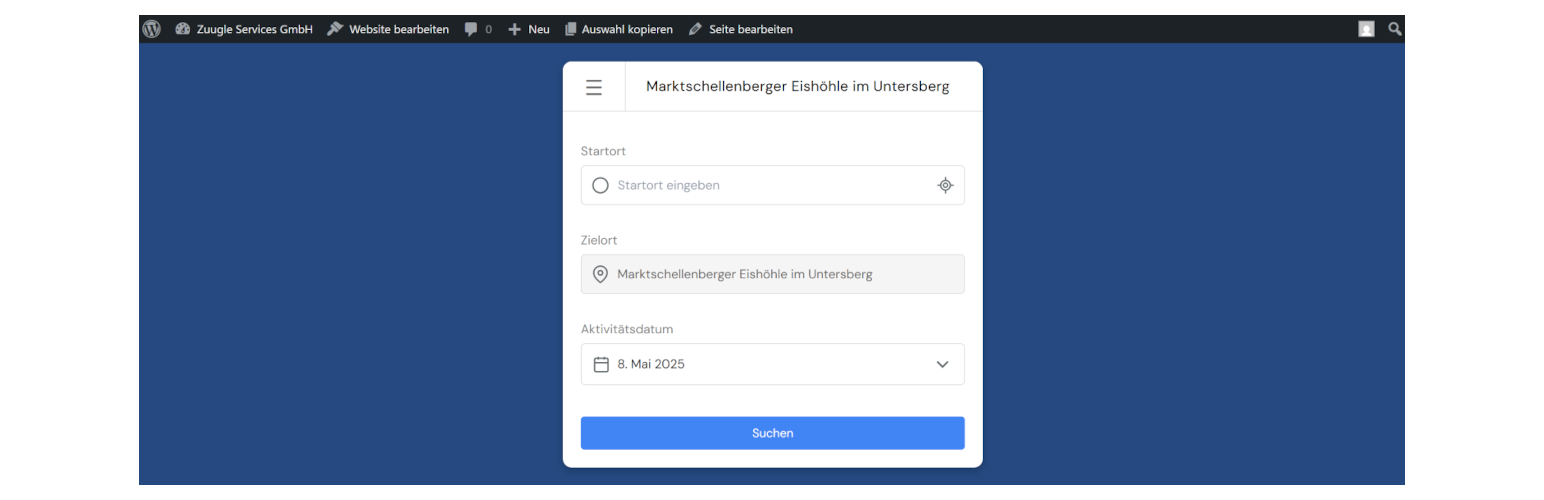Click the locate-me crosshair icon
Viewport: 1544px width, 500px height.
[x=945, y=185]
